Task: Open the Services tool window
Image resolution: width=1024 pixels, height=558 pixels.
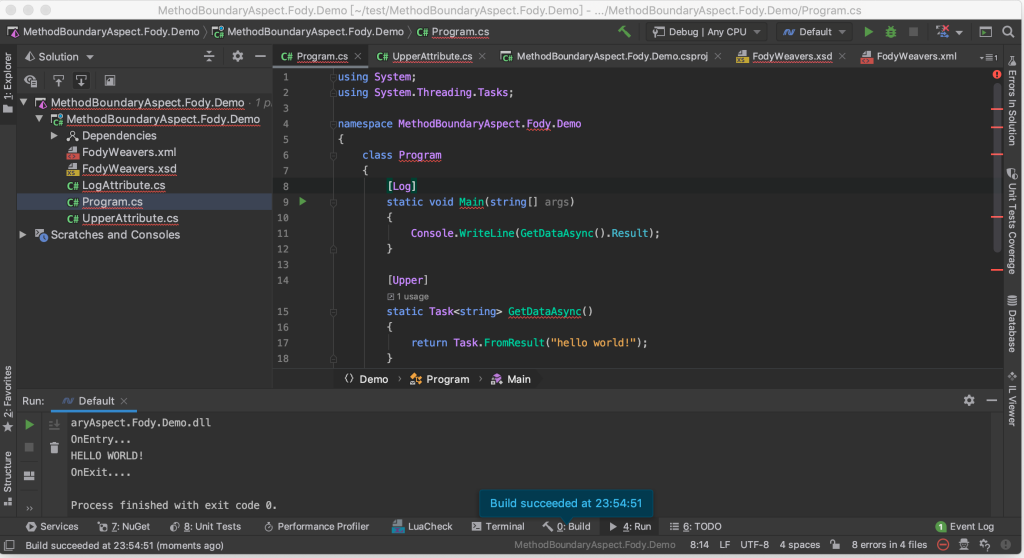Action: click(52, 527)
